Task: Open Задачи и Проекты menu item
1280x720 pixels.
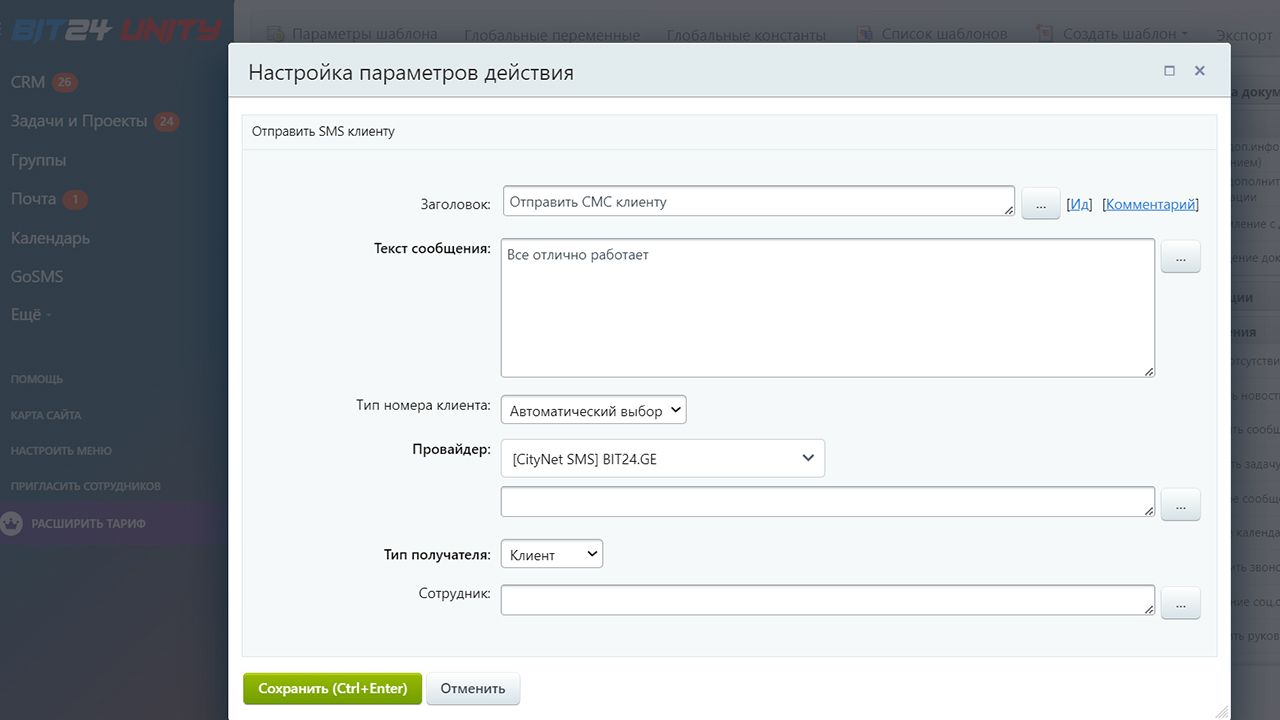Action: [79, 121]
